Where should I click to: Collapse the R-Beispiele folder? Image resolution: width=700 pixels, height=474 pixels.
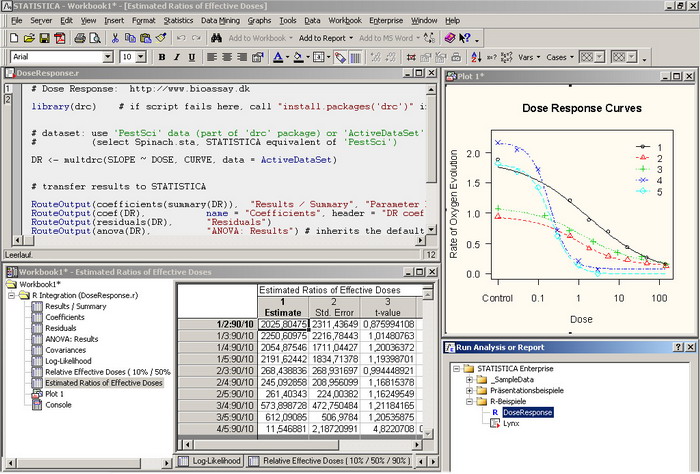pyautogui.click(x=469, y=402)
